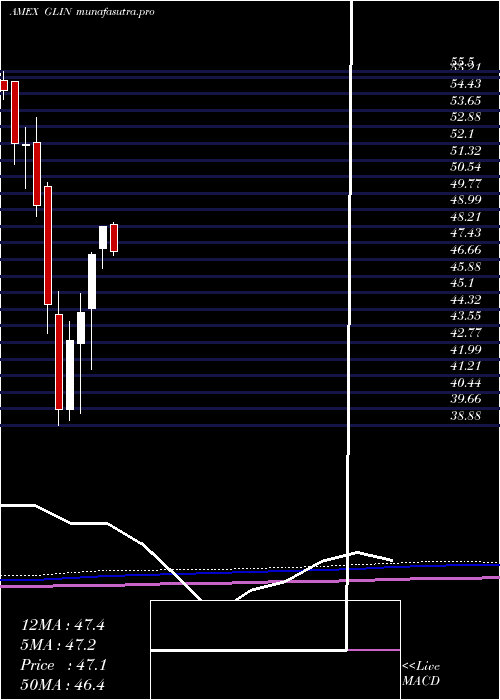Click the 46.66 price axis label
Screen dimensions: 500x700
tap(465, 250)
